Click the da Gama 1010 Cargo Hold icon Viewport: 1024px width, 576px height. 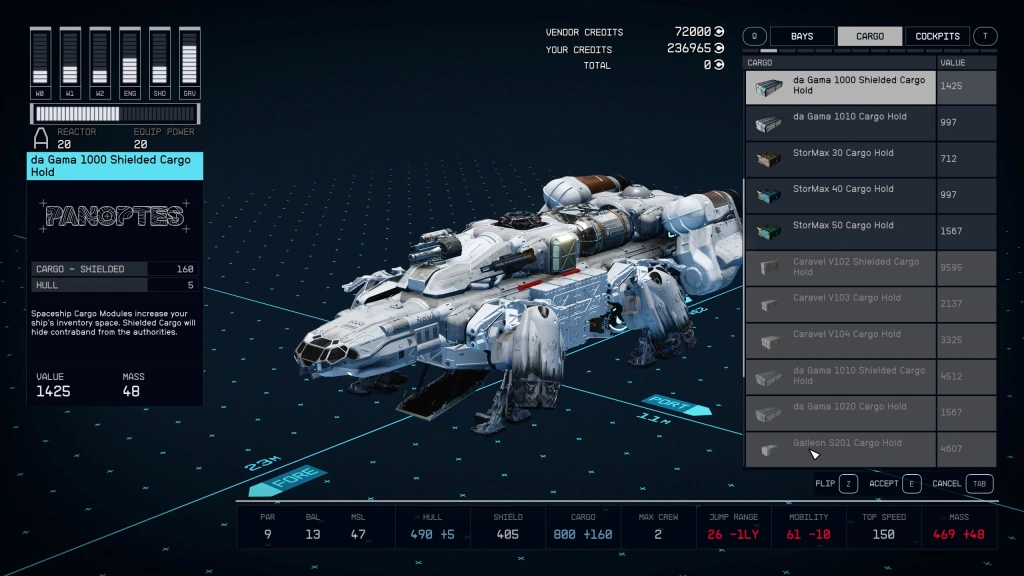(x=769, y=123)
